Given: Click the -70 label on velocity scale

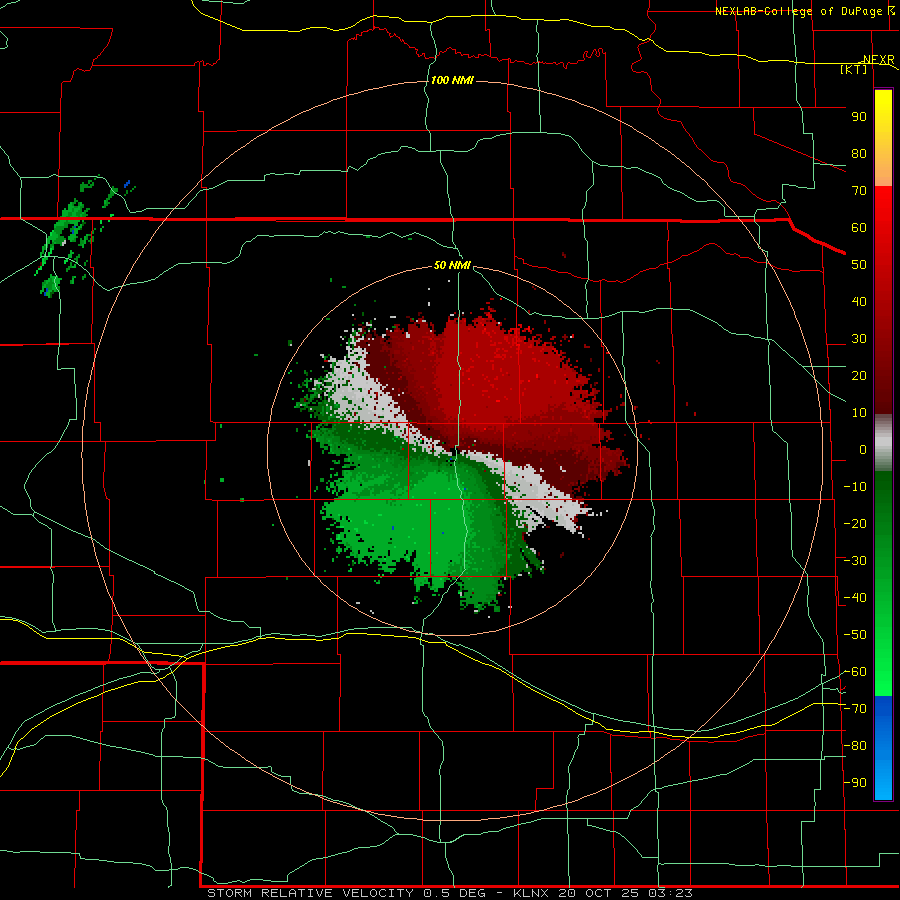Looking at the screenshot, I should click(855, 709).
